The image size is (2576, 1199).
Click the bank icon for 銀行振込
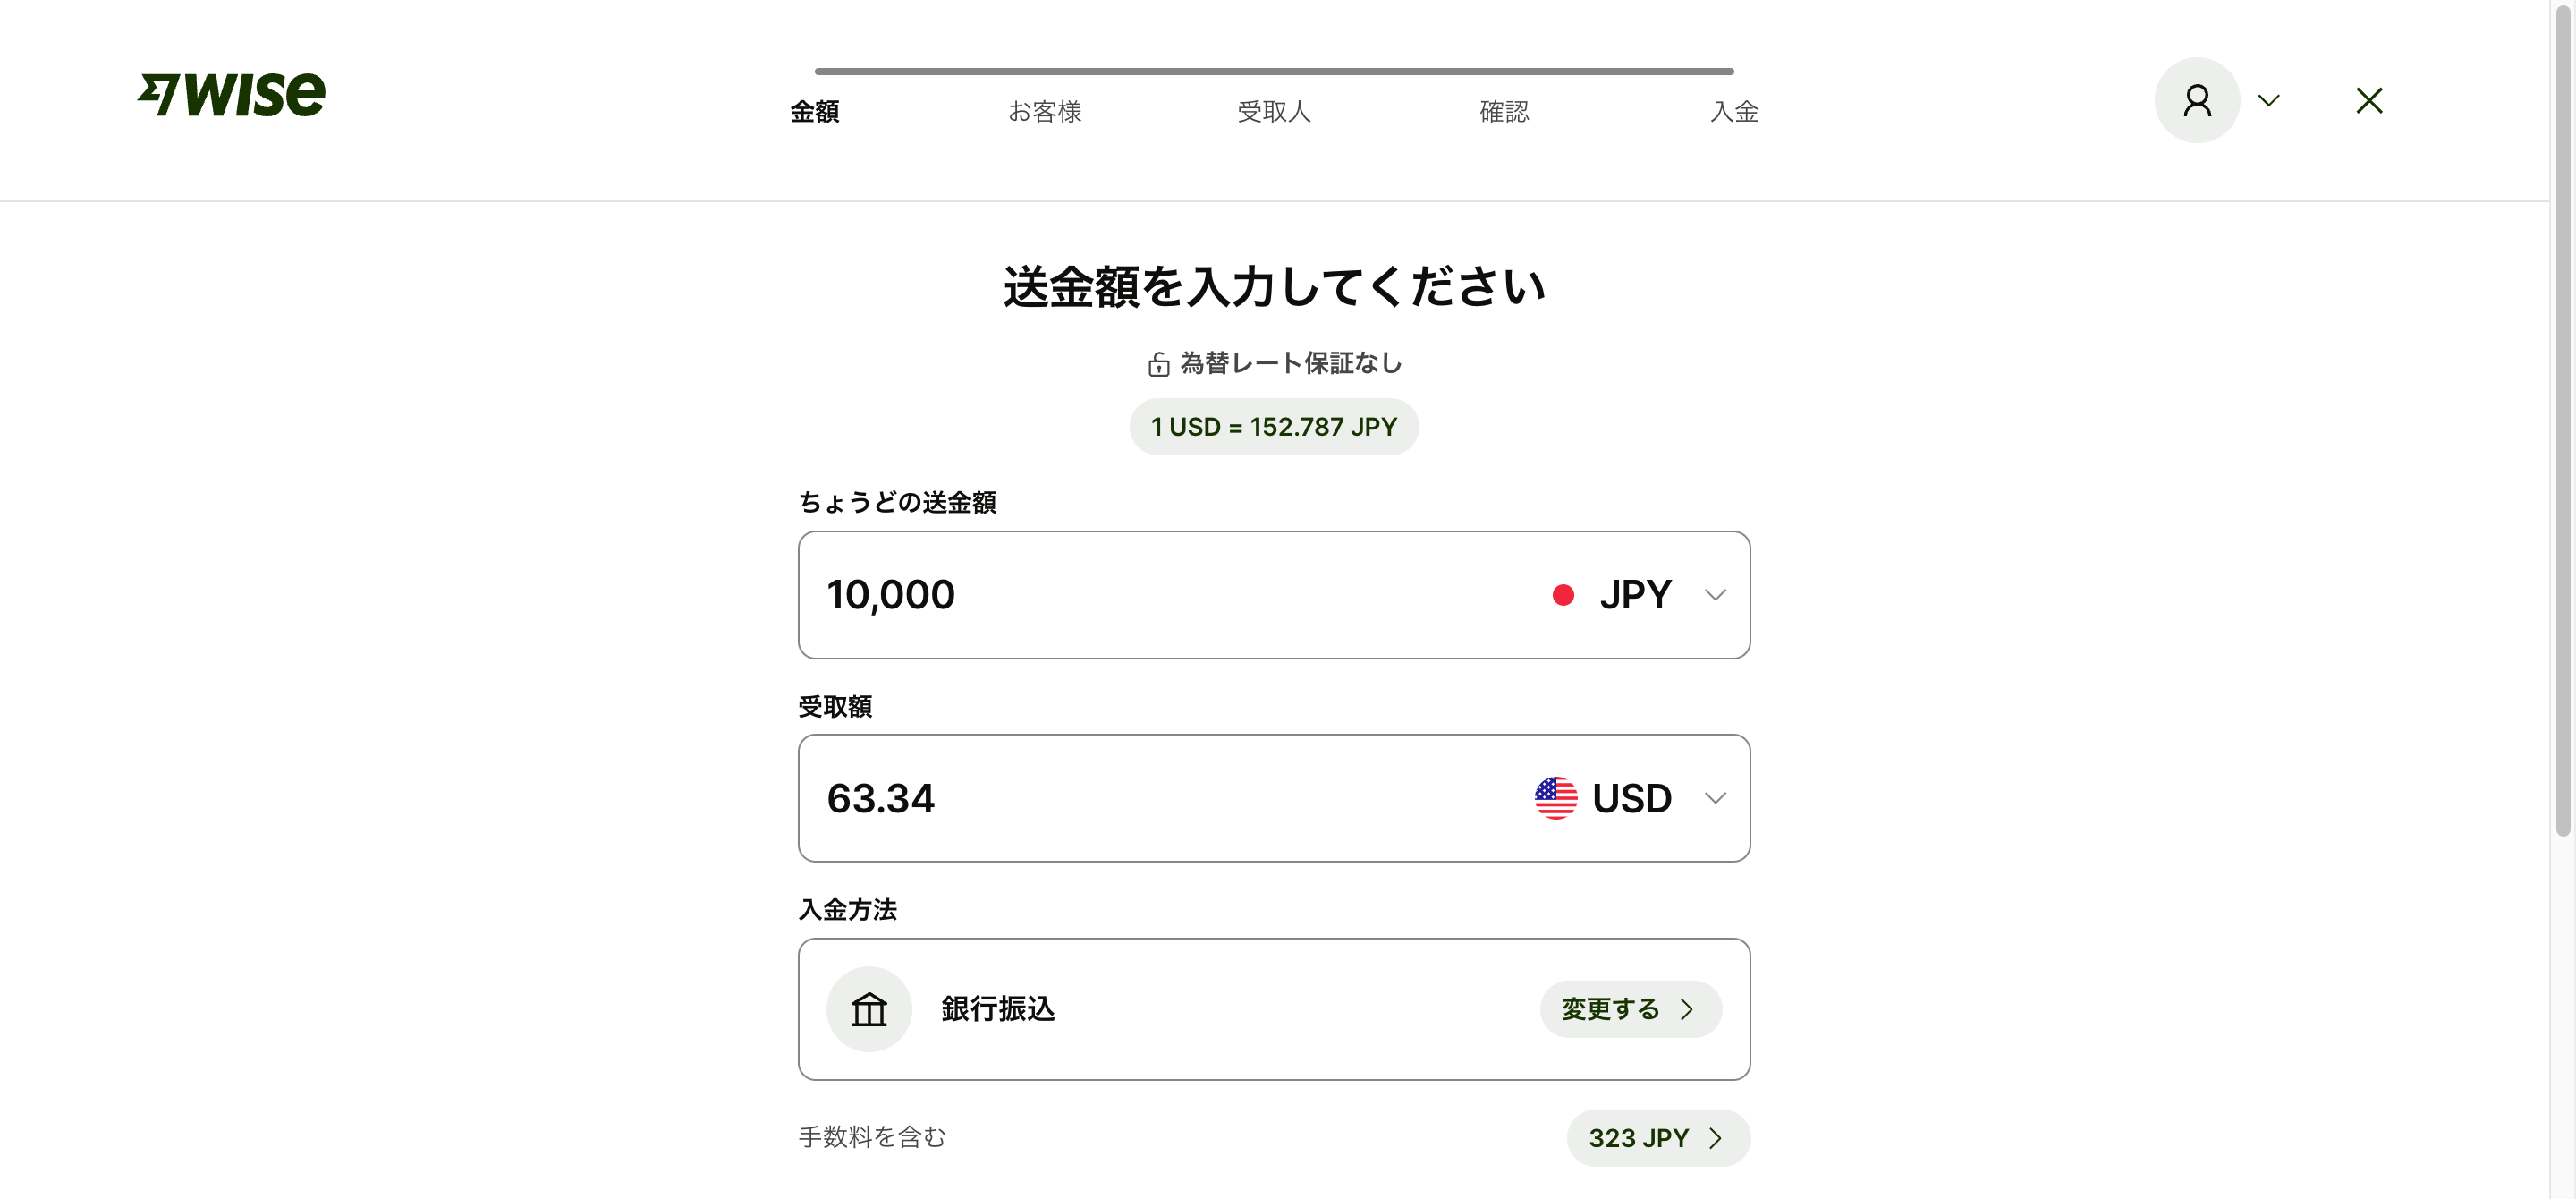(868, 1009)
